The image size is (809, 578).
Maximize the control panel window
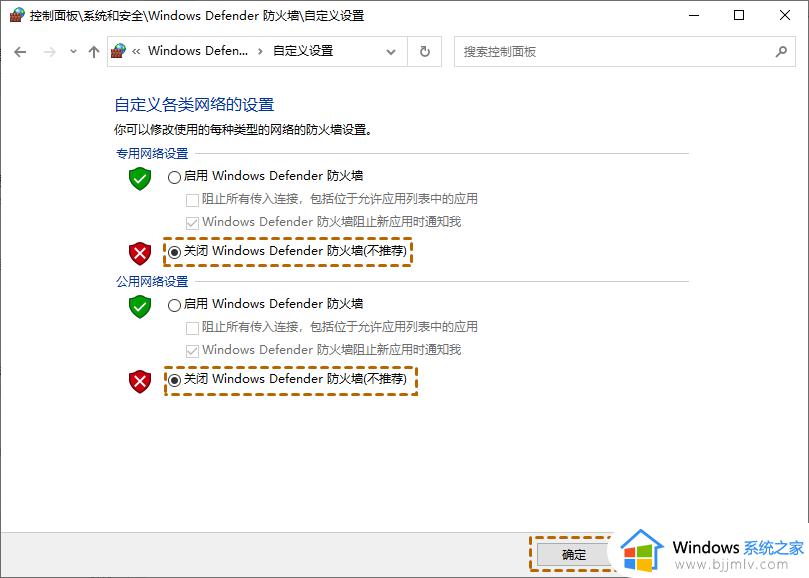point(739,15)
